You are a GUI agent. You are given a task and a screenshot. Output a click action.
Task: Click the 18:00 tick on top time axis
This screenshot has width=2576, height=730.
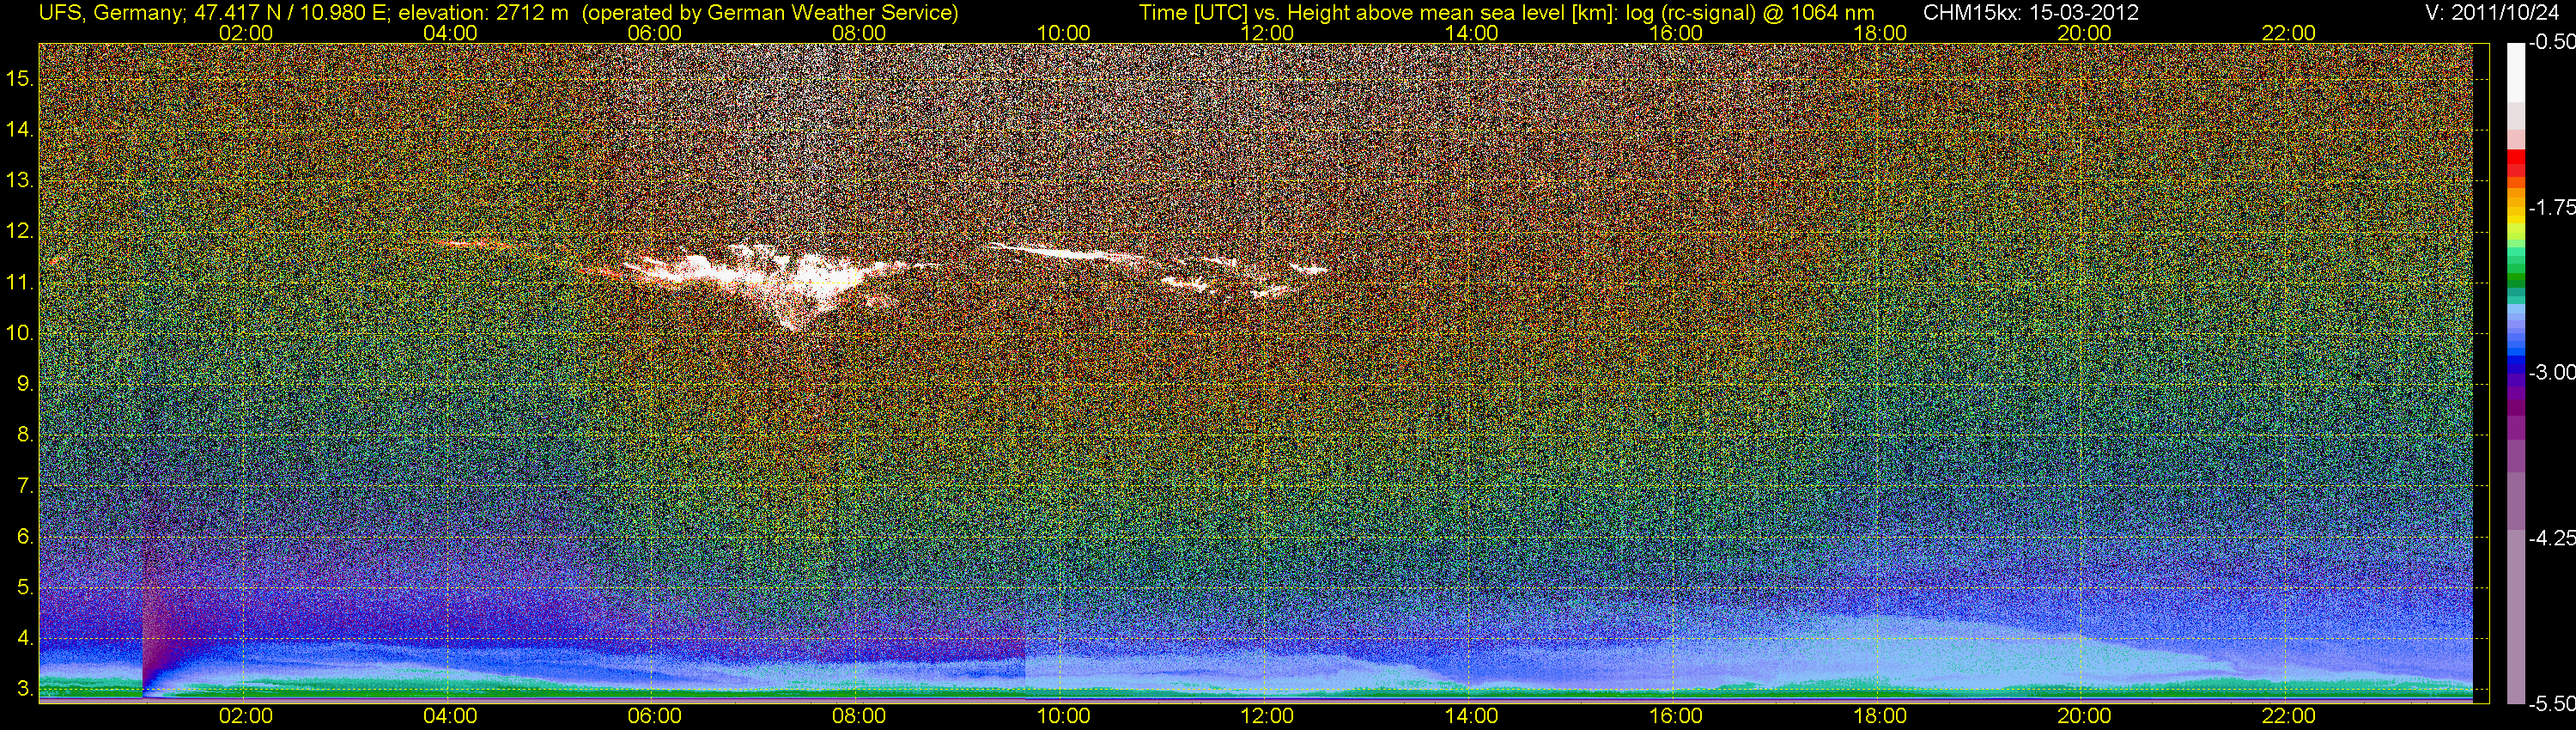click(x=1880, y=33)
